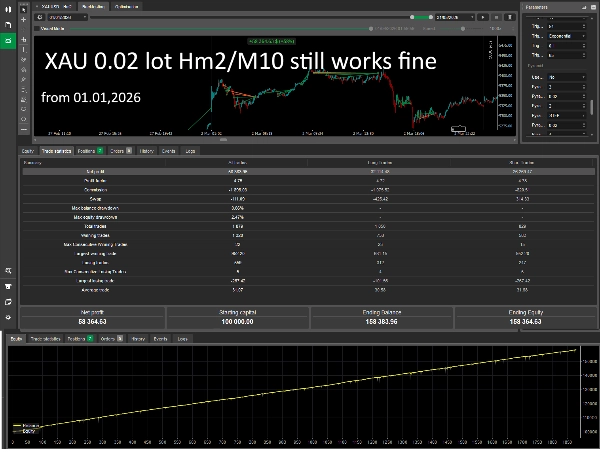Open Logs tab above the statistics table
Viewport: 600px width, 452px height.
[190, 151]
